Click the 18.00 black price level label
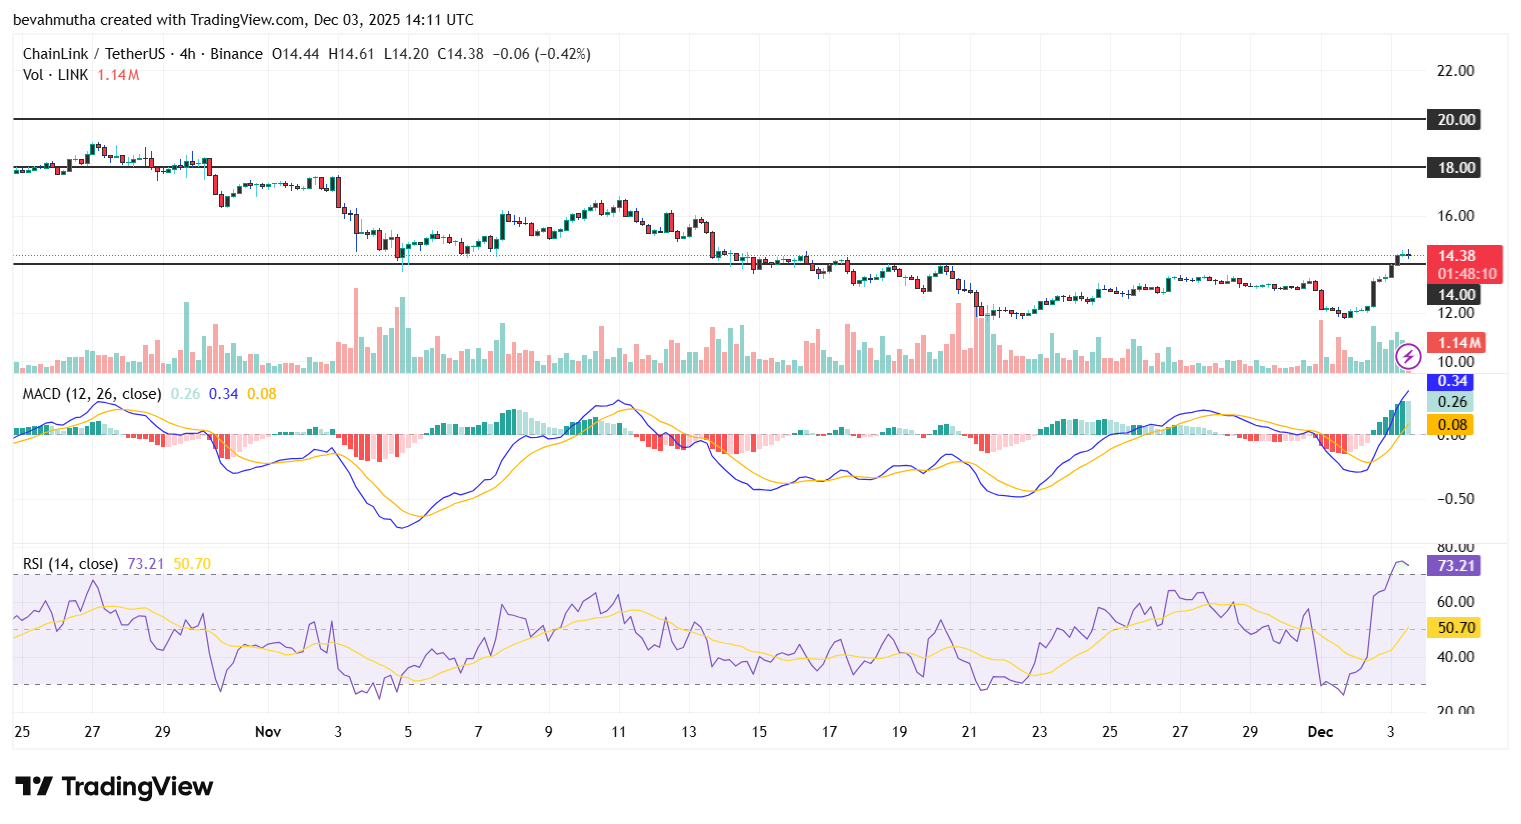Viewport: 1521px width, 824px height. [1455, 167]
